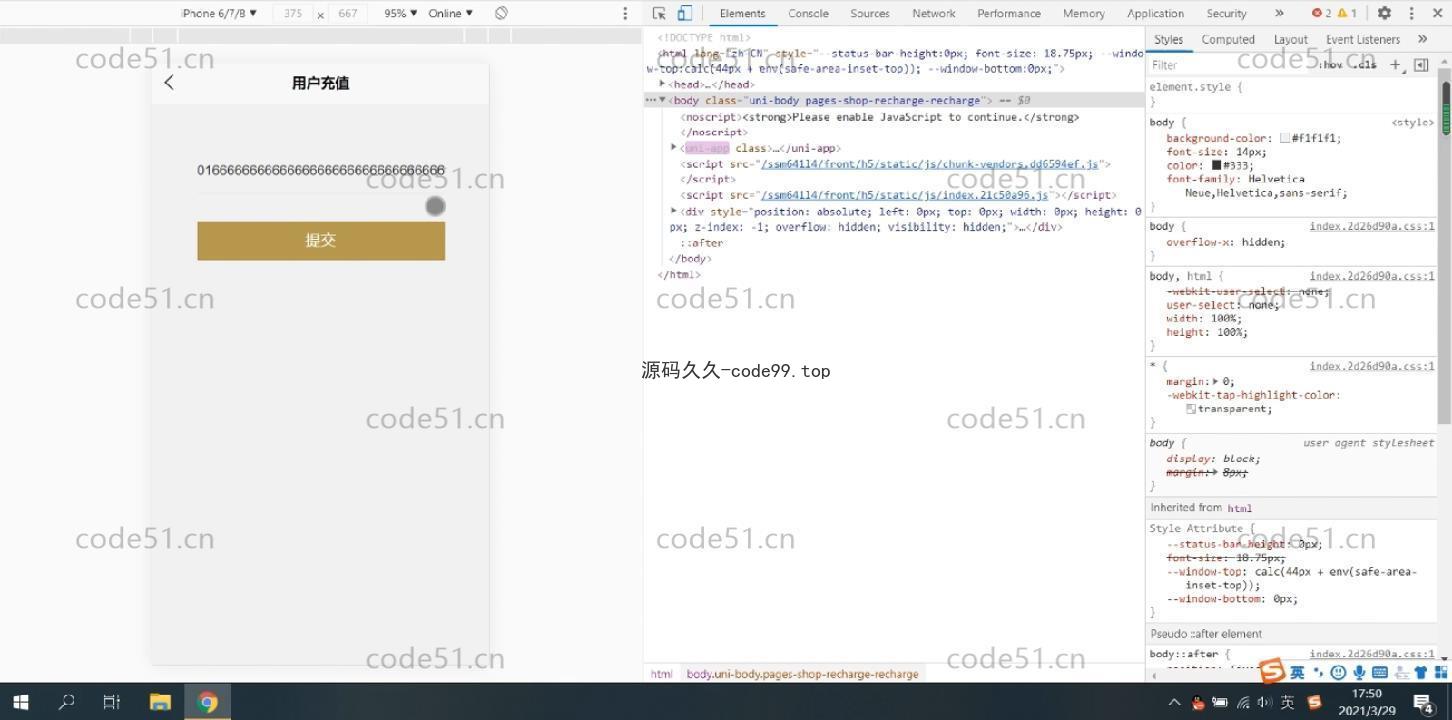Open index.2d26d90a.css link for overflow-x rule
This screenshot has height=720, width=1452.
[1372, 226]
